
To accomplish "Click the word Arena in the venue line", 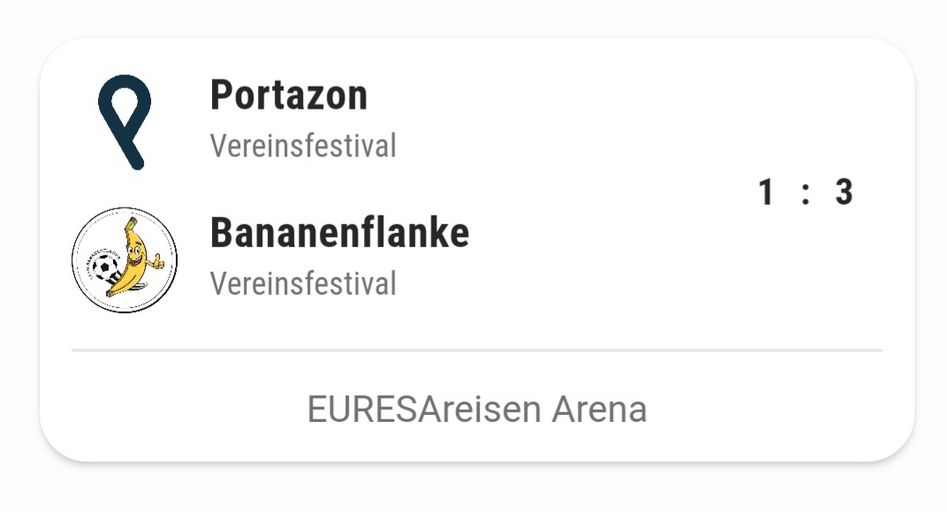I will point(599,409).
